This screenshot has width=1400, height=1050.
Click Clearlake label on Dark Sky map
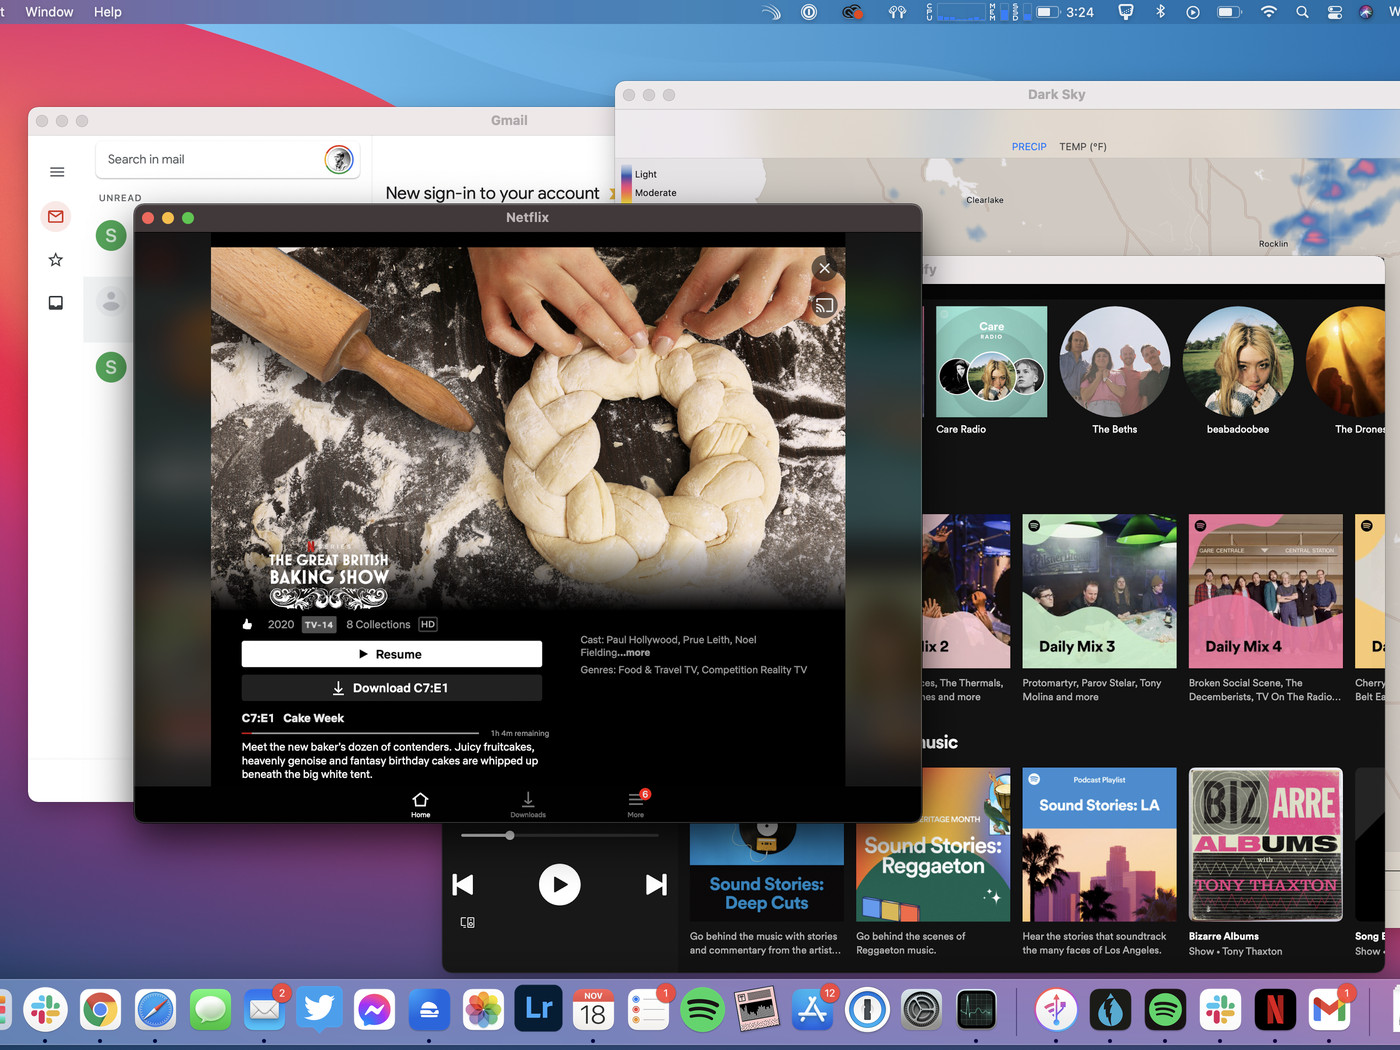985,200
